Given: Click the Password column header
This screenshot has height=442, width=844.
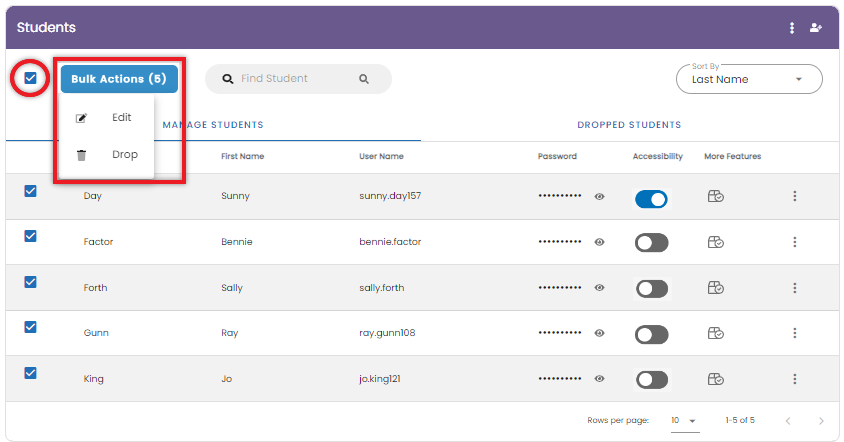Looking at the screenshot, I should click(x=557, y=156).
